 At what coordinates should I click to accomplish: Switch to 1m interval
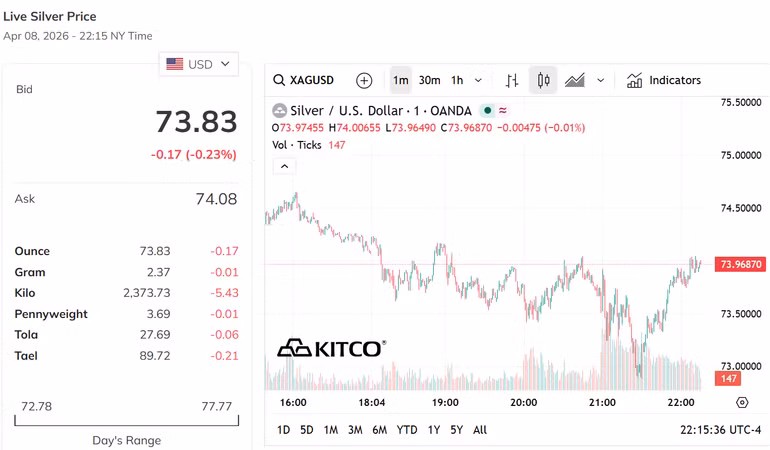pos(400,80)
